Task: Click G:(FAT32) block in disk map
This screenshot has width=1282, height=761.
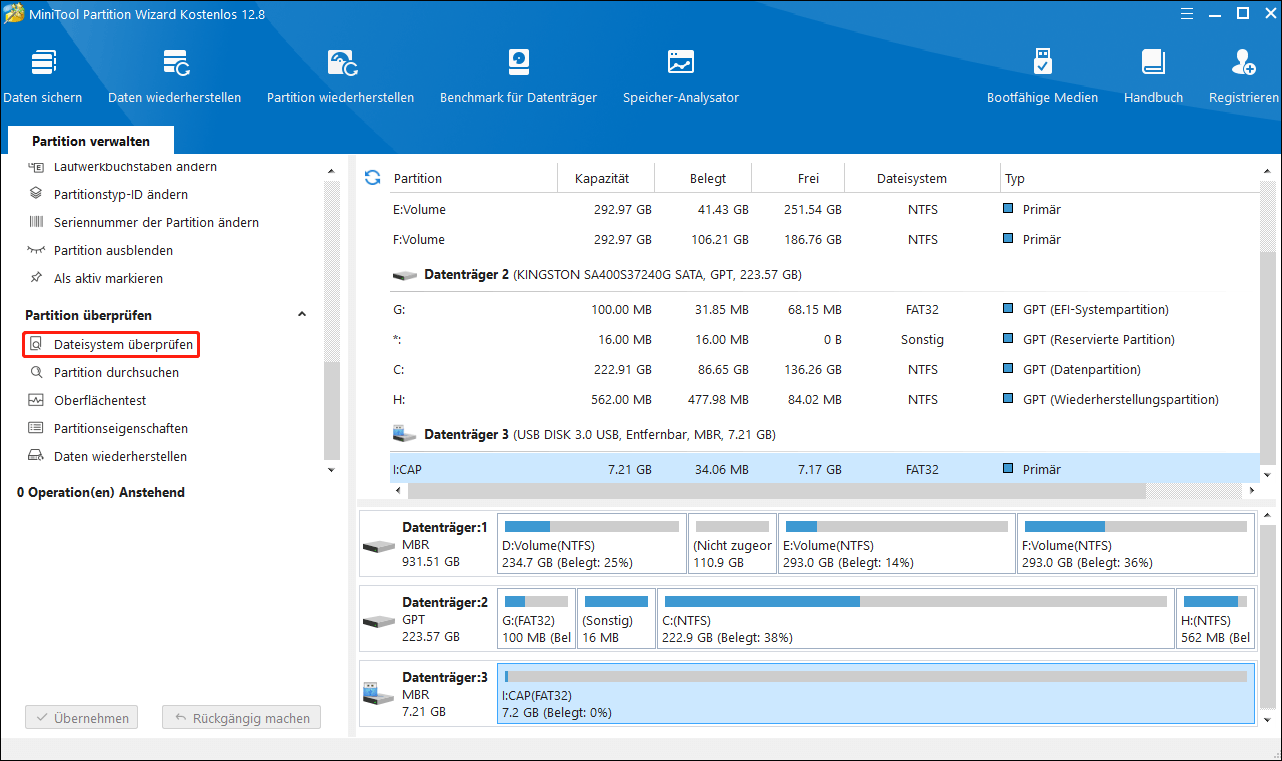Action: pyautogui.click(x=536, y=619)
